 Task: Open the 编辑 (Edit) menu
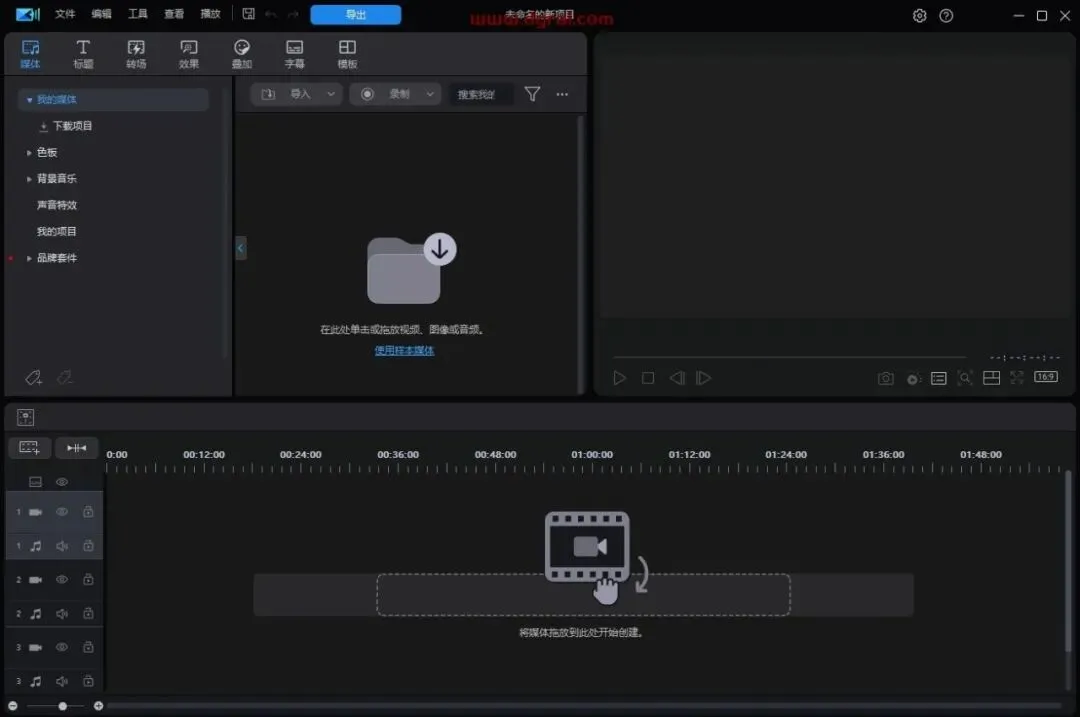point(101,14)
